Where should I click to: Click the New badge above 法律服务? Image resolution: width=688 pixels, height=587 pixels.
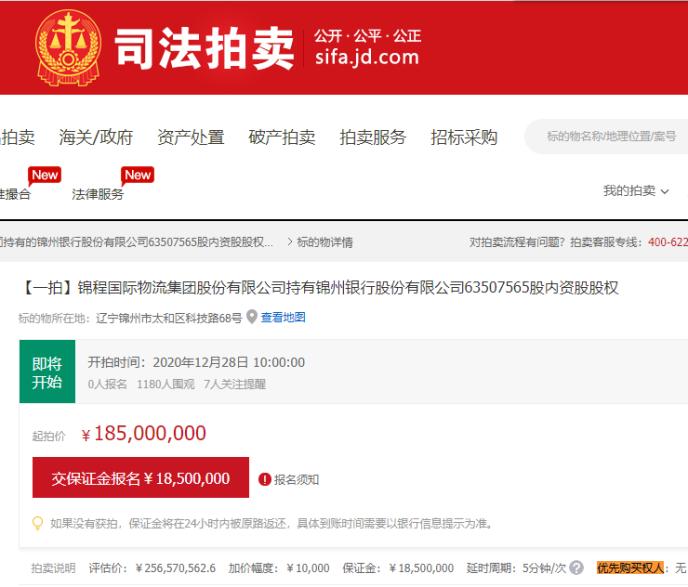pos(137,175)
